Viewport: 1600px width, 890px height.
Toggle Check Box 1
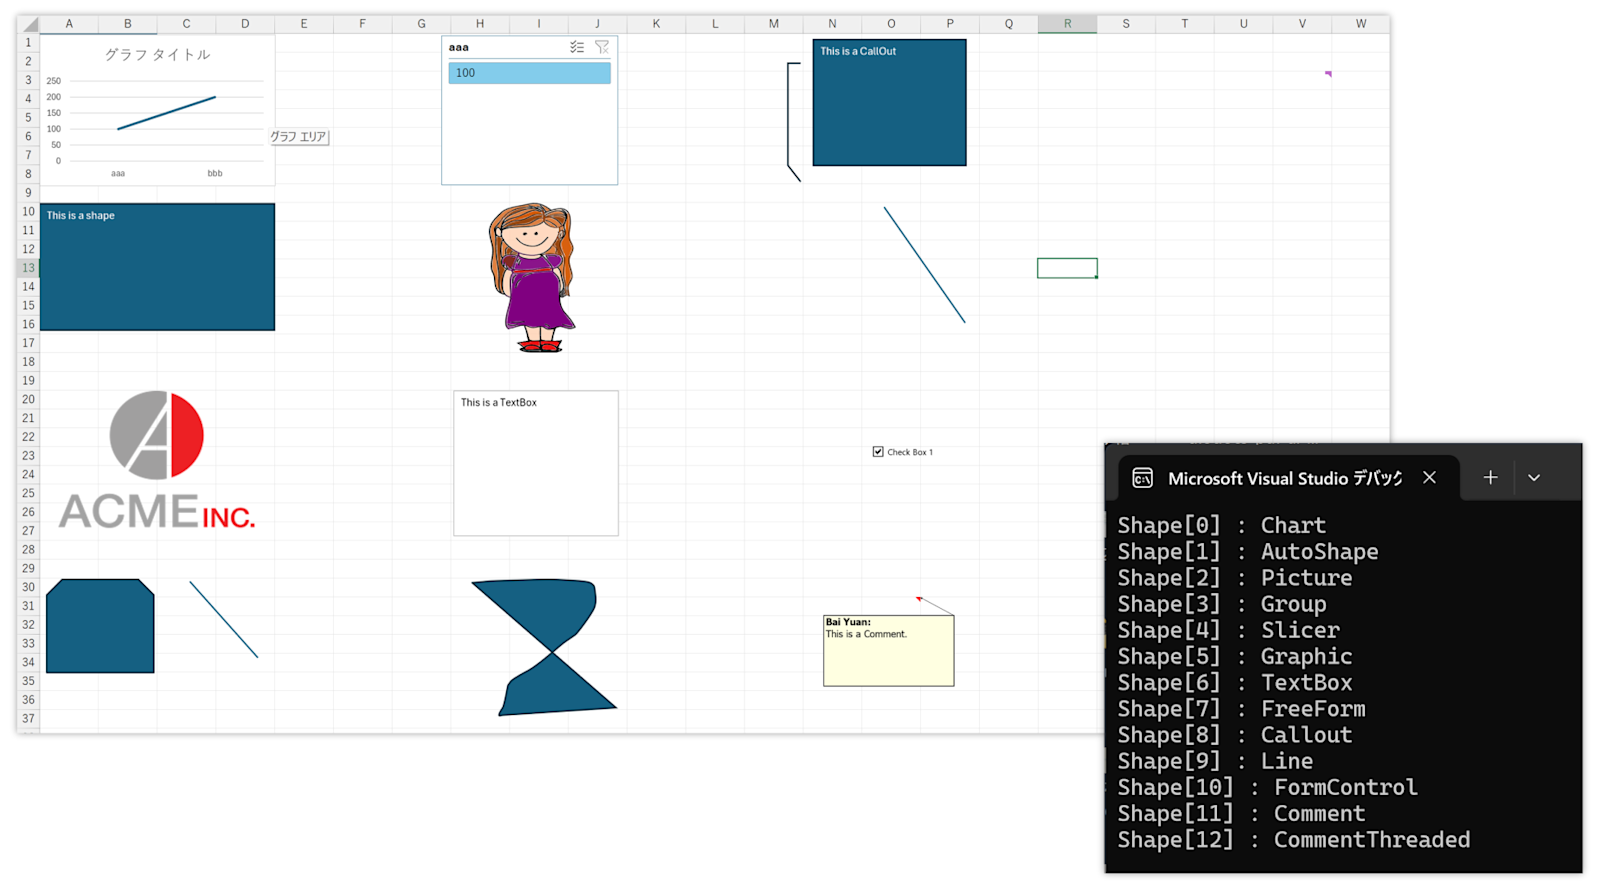tap(878, 452)
